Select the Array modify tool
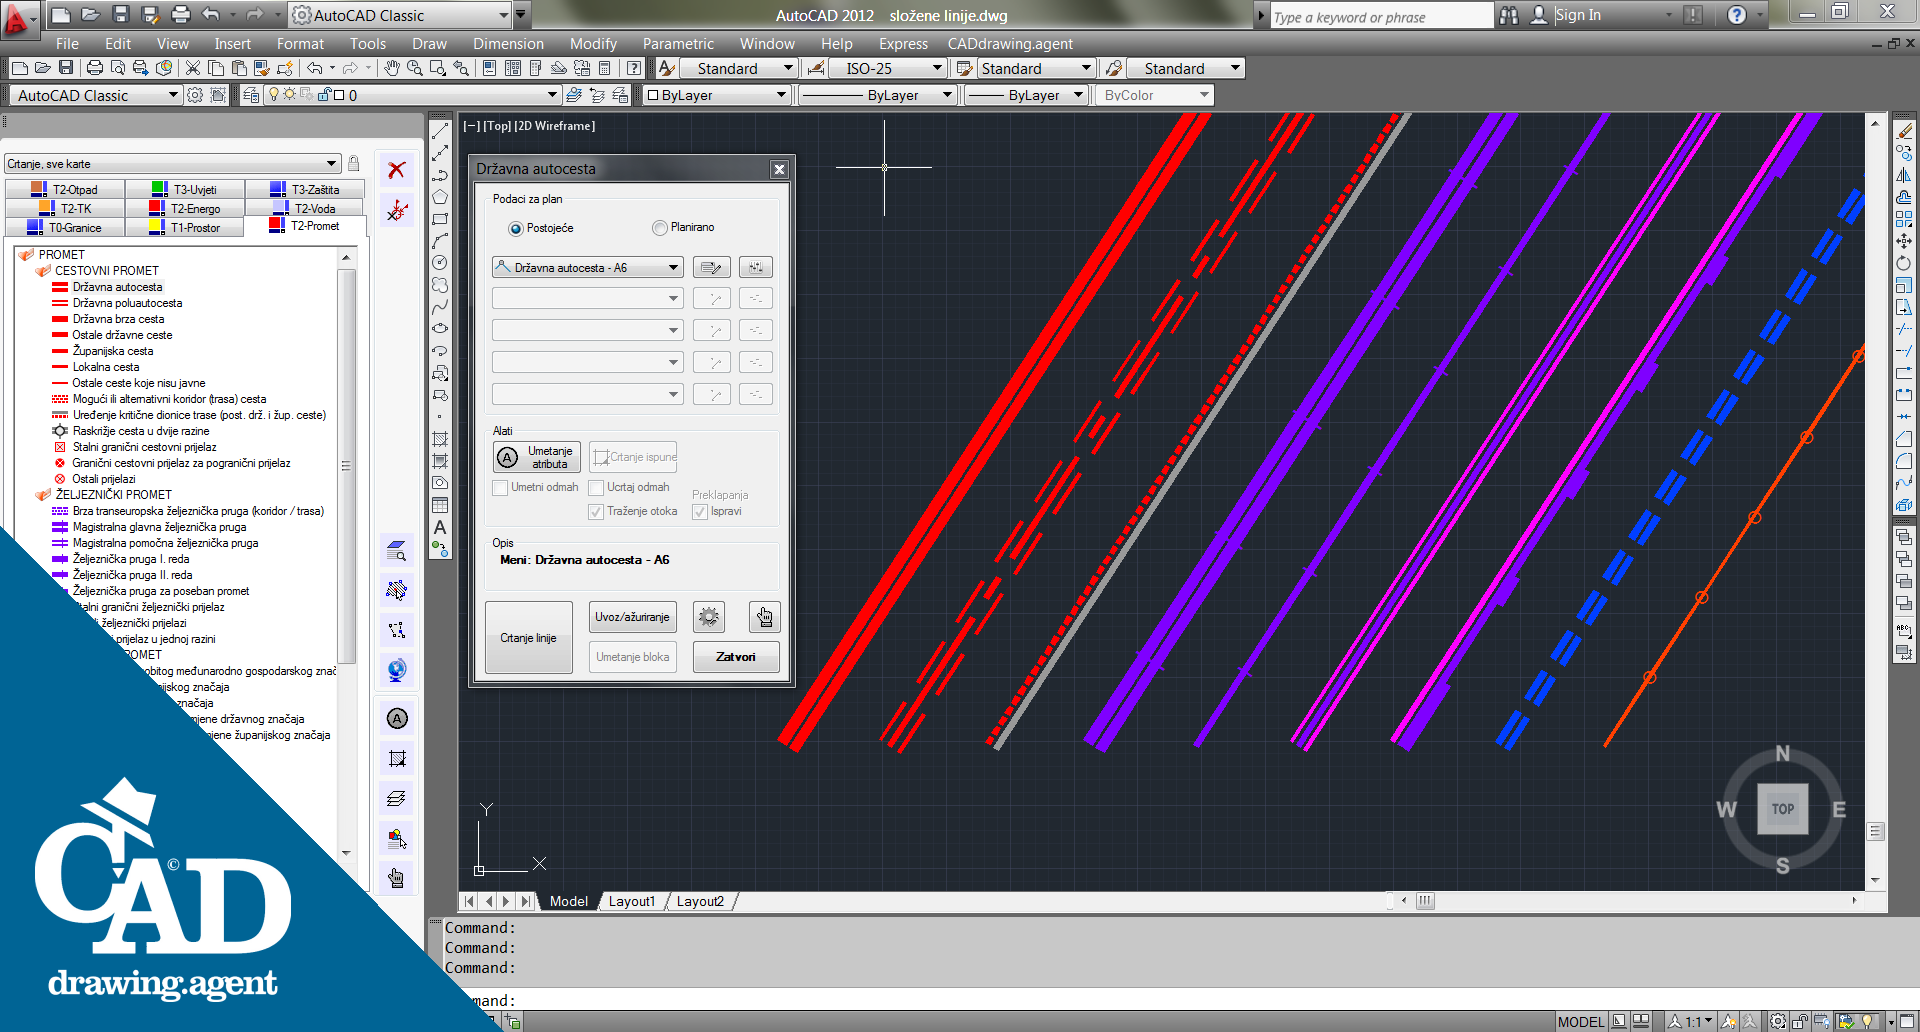The image size is (1920, 1032). [1904, 219]
